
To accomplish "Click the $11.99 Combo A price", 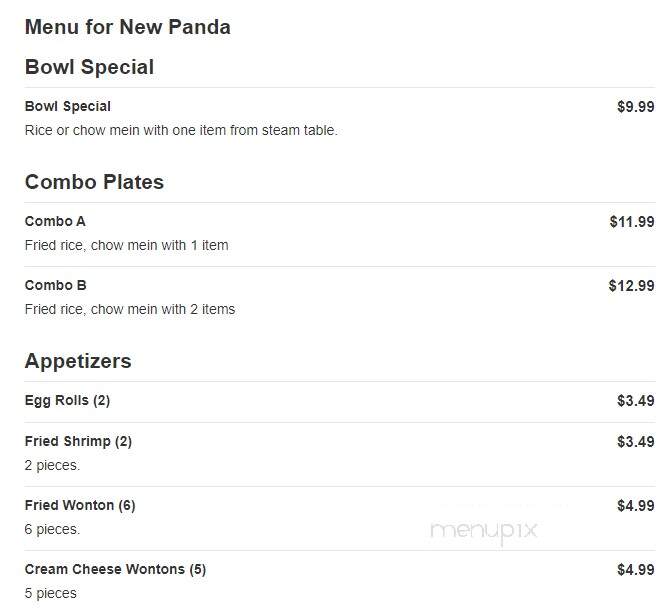I will (632, 222).
